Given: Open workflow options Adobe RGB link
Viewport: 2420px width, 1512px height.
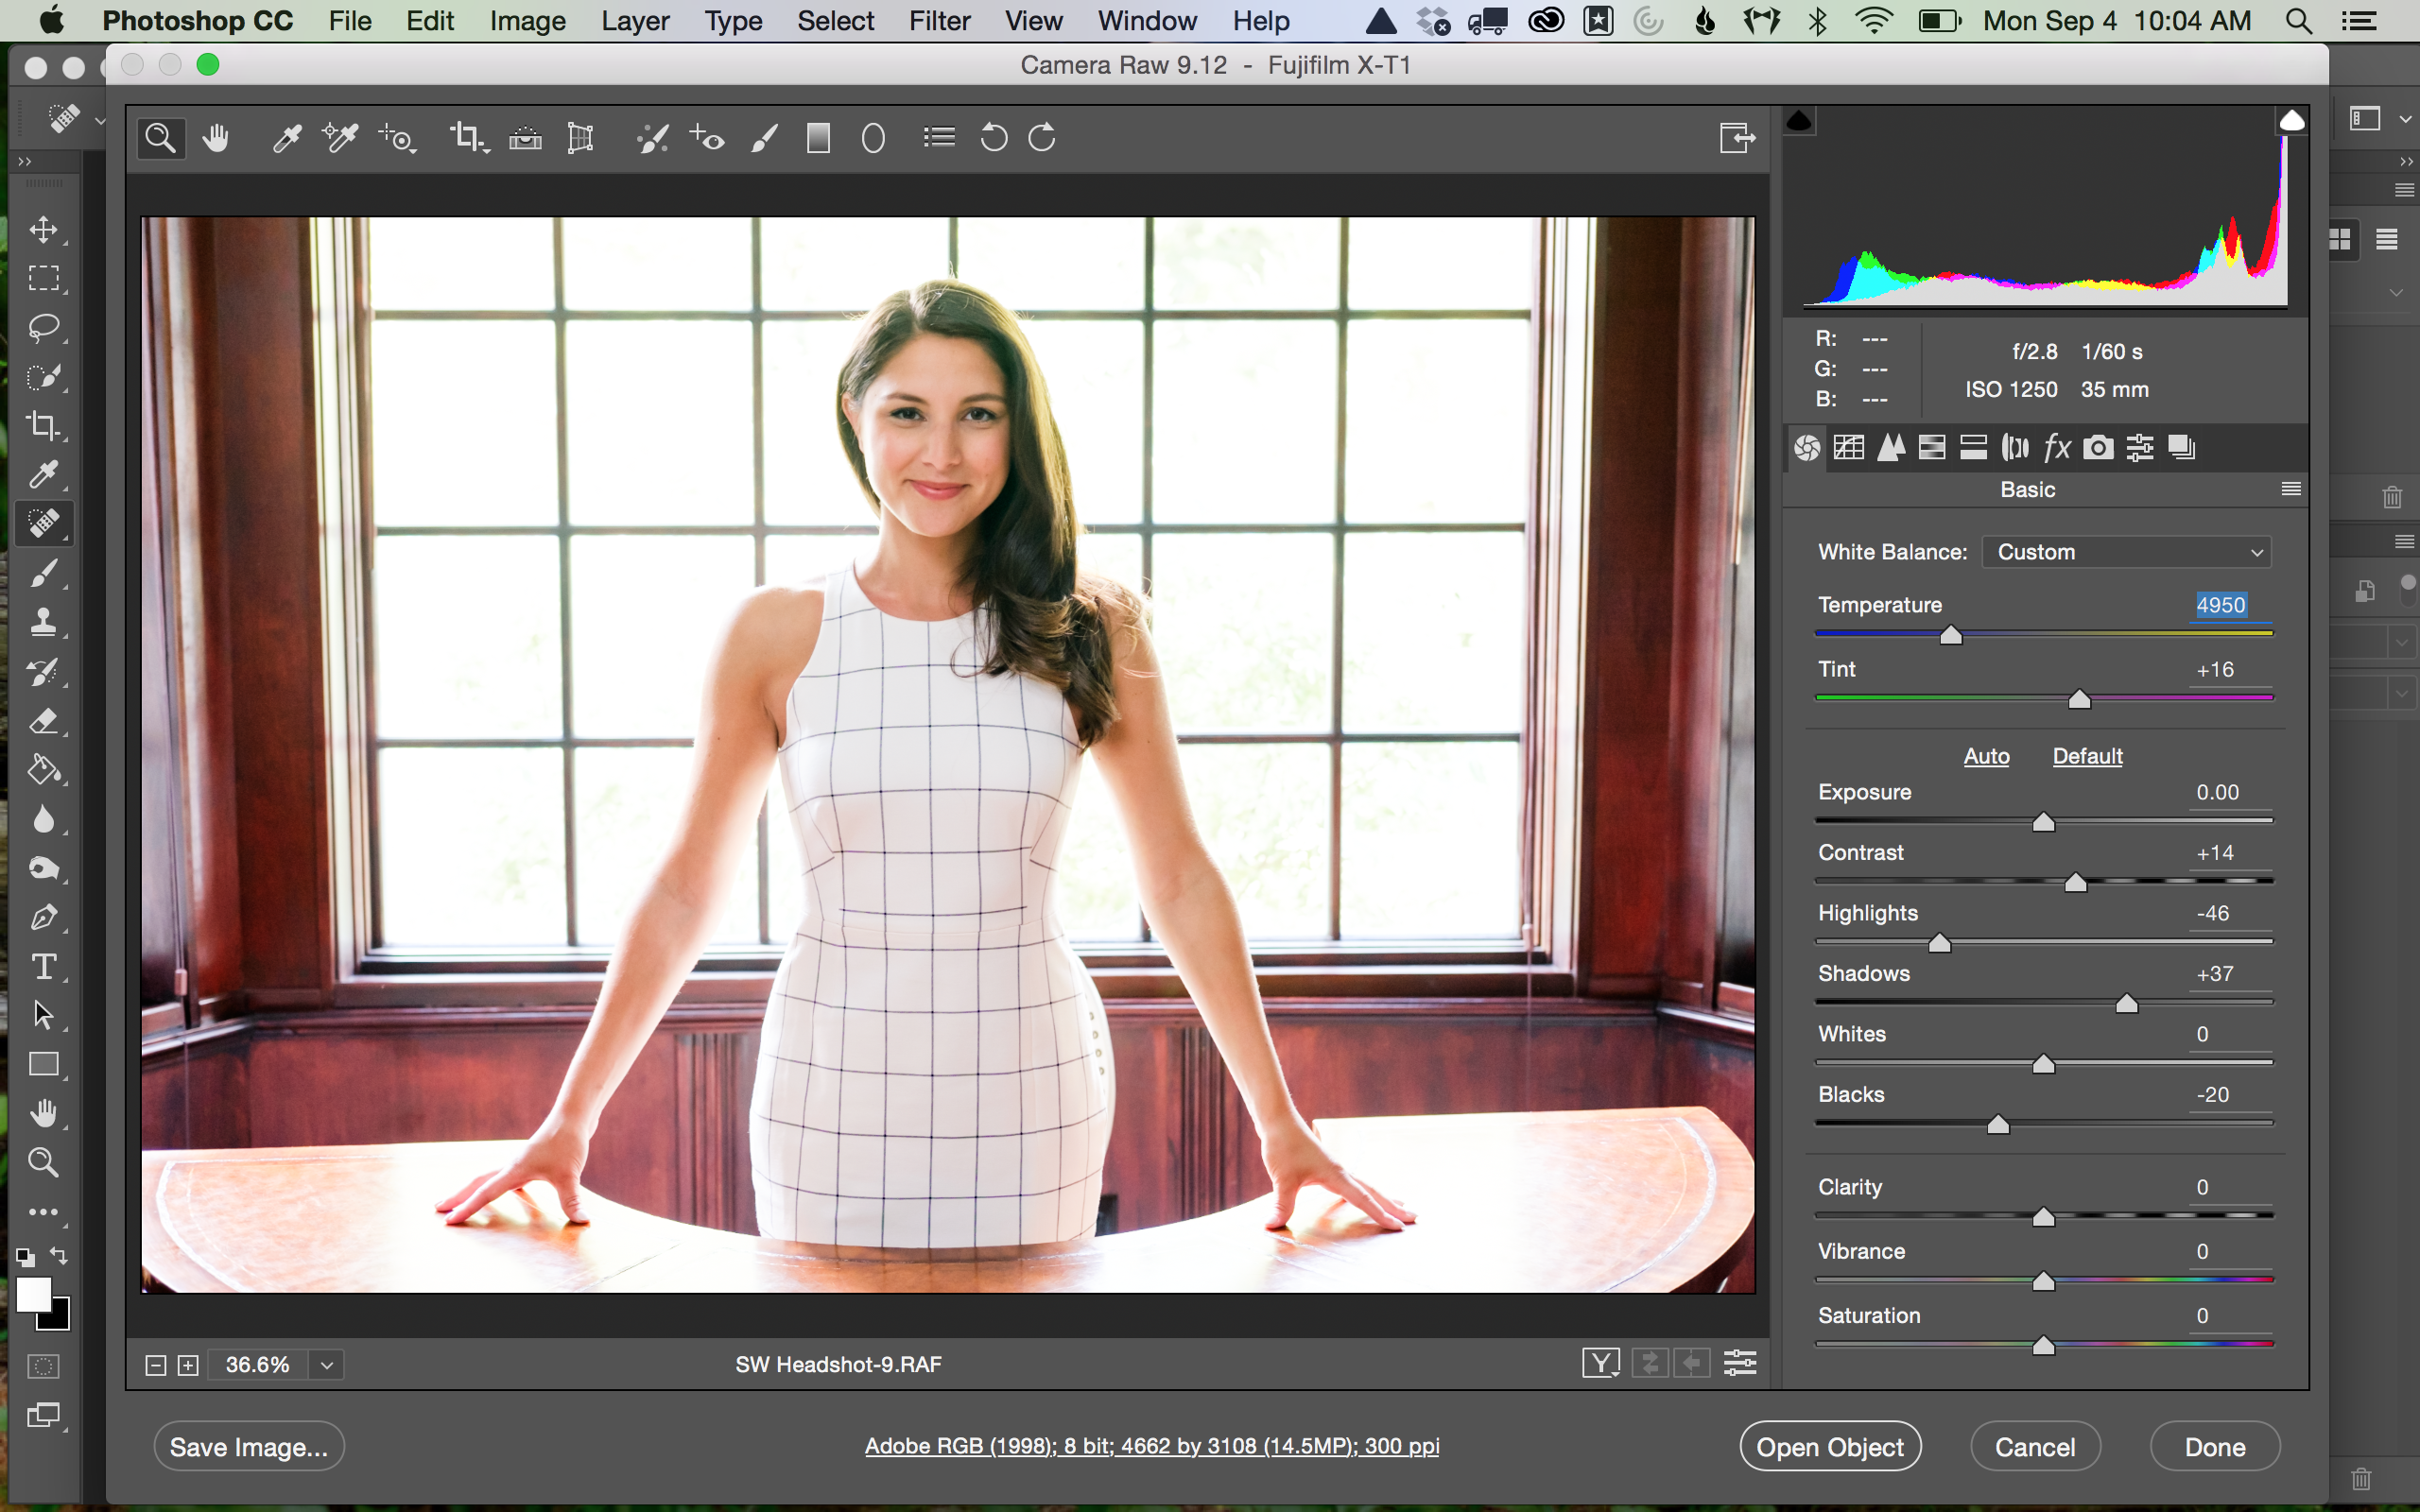Looking at the screenshot, I should pyautogui.click(x=1152, y=1446).
